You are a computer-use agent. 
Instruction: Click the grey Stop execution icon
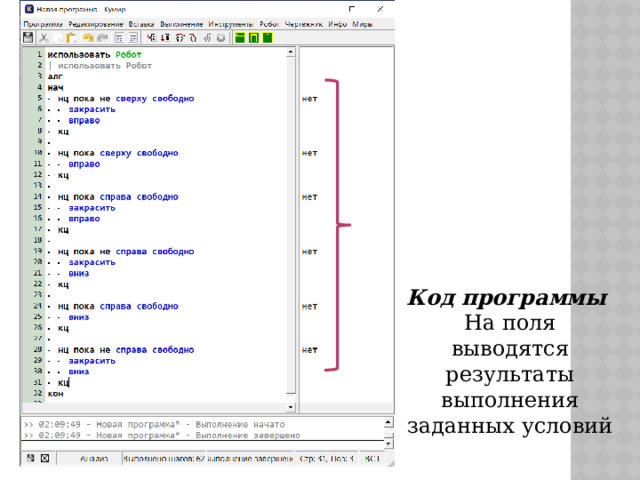[221, 38]
